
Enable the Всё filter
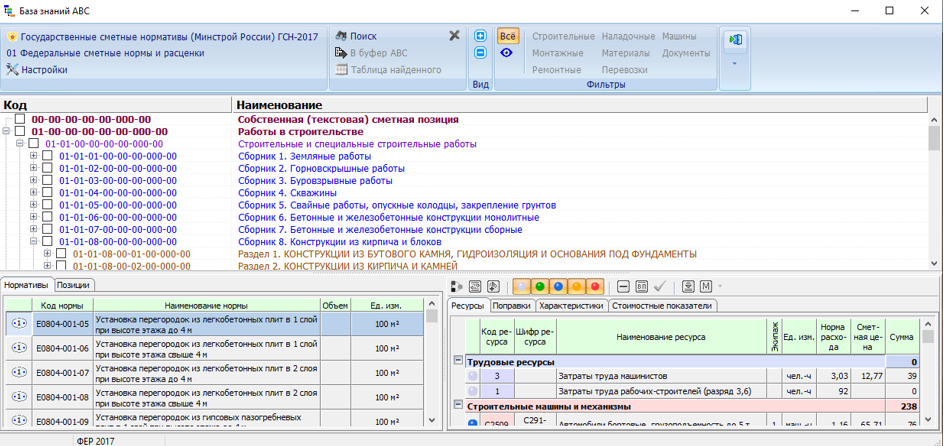[507, 36]
